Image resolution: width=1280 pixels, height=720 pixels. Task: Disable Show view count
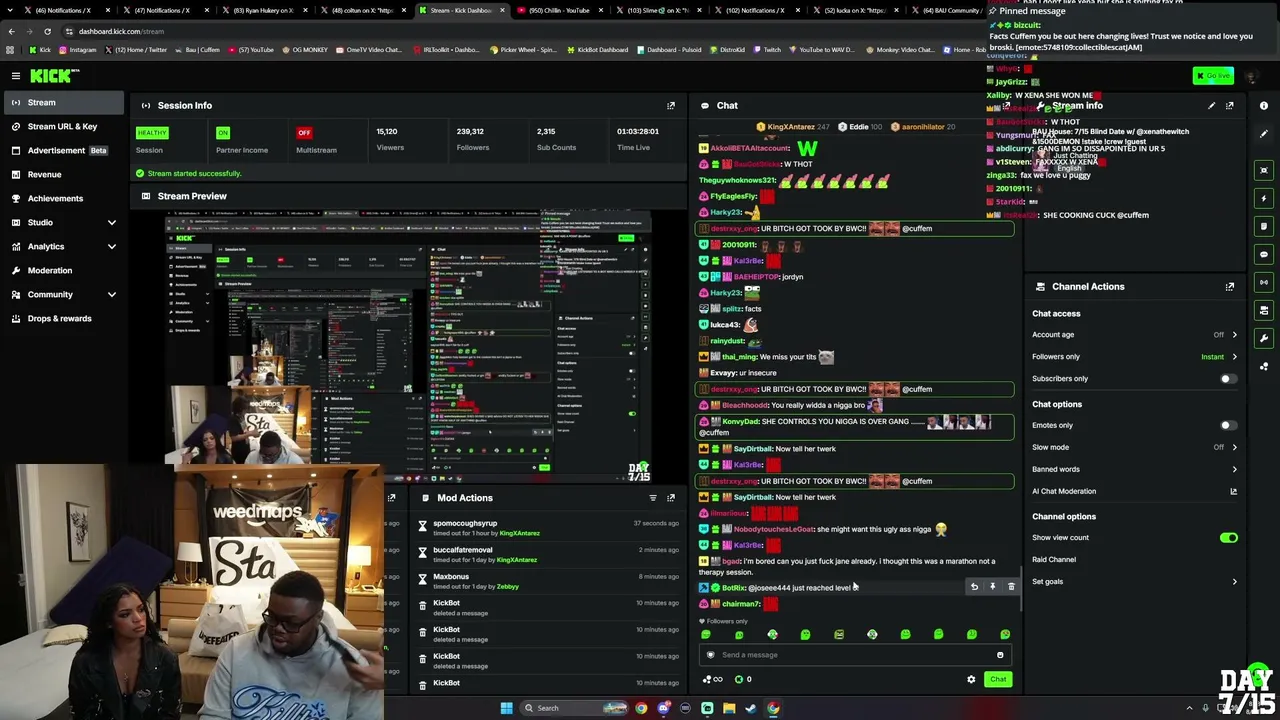pyautogui.click(x=1229, y=538)
